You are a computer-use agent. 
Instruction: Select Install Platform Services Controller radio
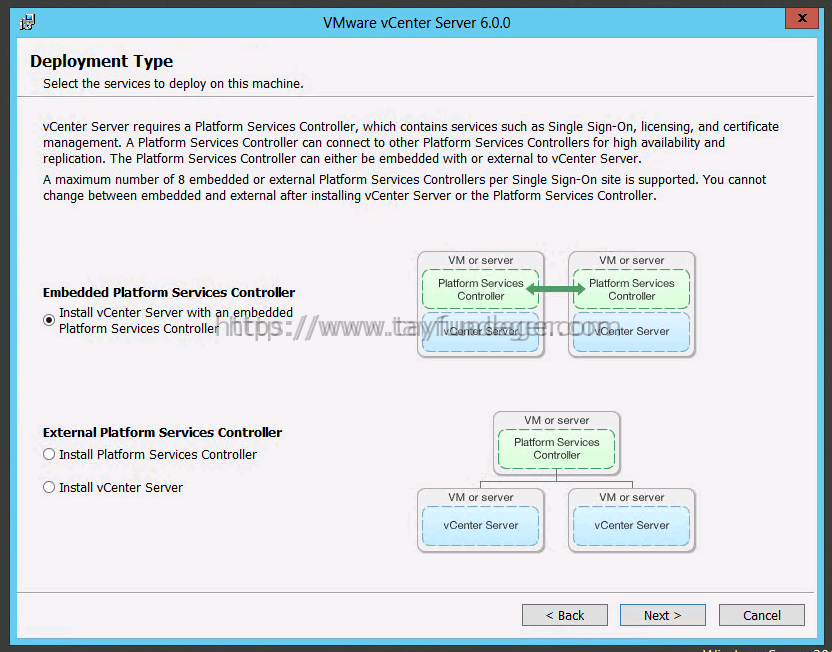pyautogui.click(x=49, y=454)
